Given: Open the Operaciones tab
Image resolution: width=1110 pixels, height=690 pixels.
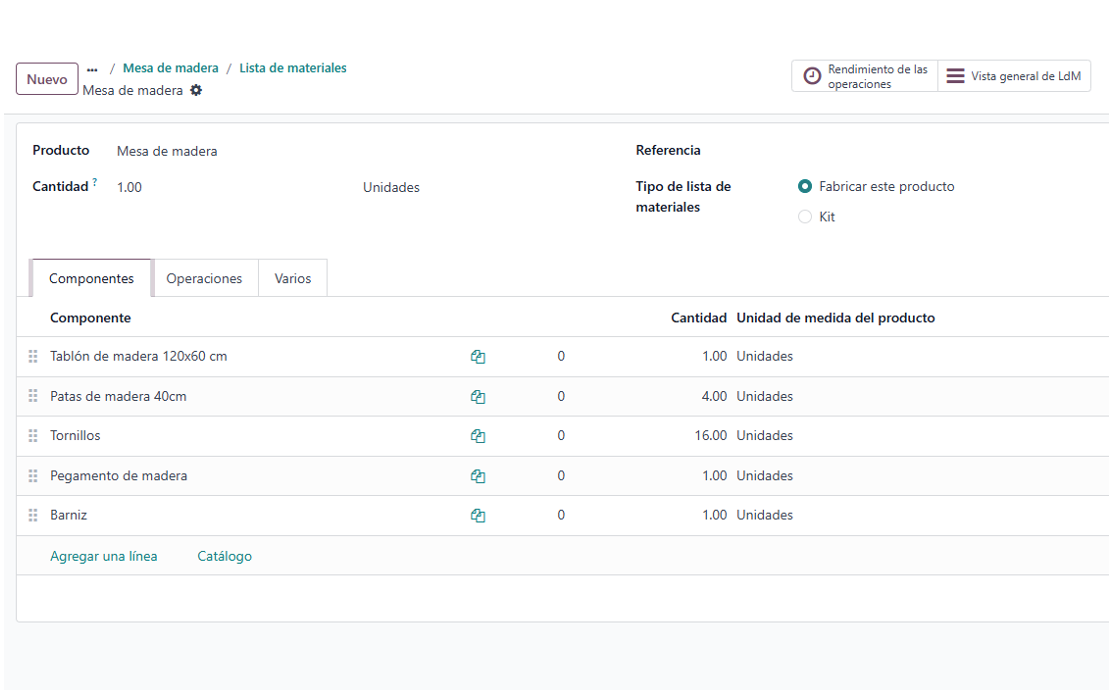Looking at the screenshot, I should click(204, 278).
